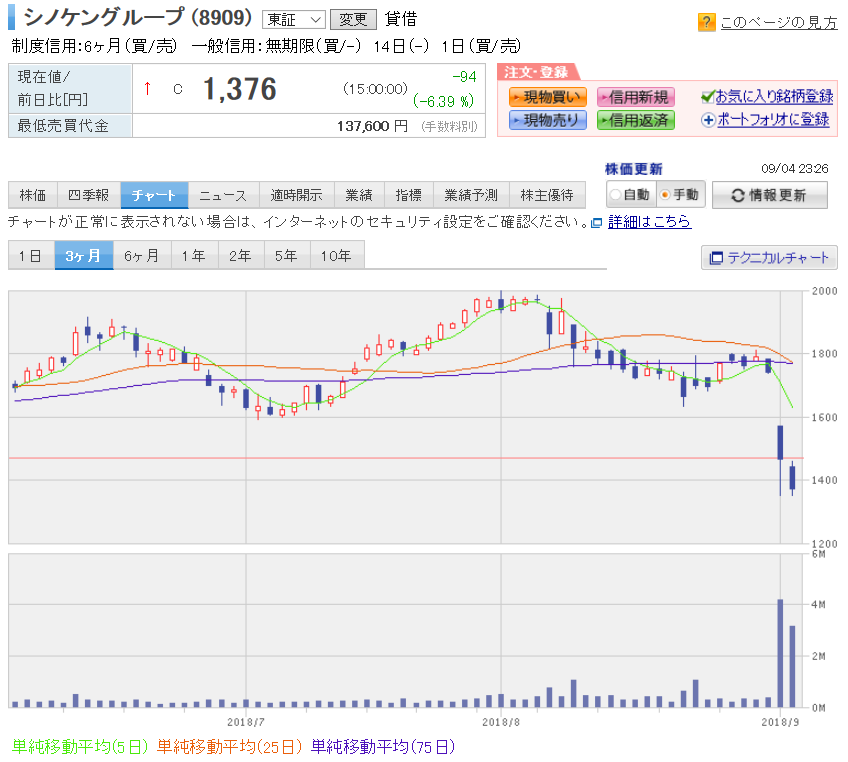Click the external link icon beside 詳細はこちら
Viewport: 848px width, 762px height.
click(597, 223)
